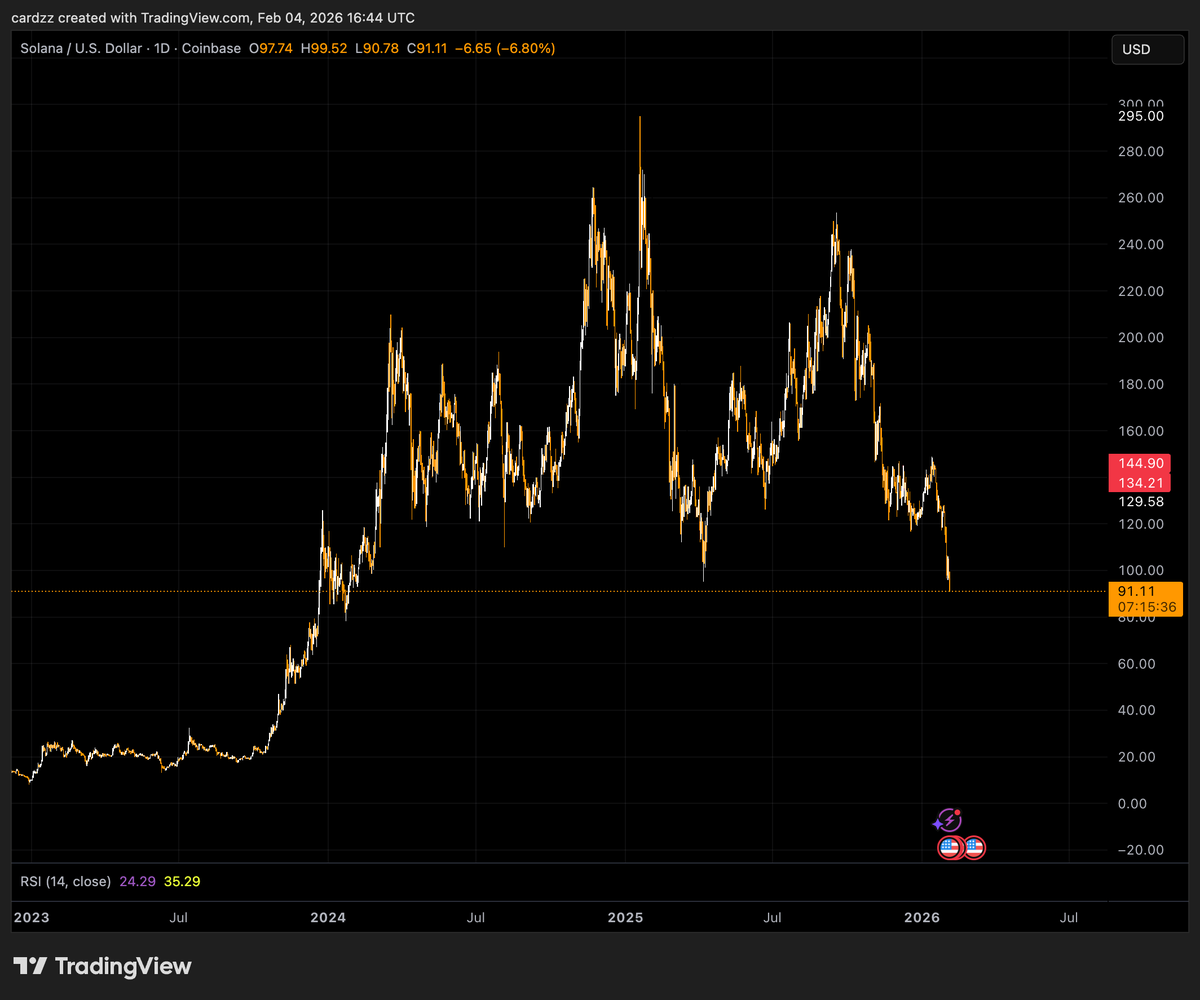Open the purple lightning latest-updates icon

click(947, 821)
